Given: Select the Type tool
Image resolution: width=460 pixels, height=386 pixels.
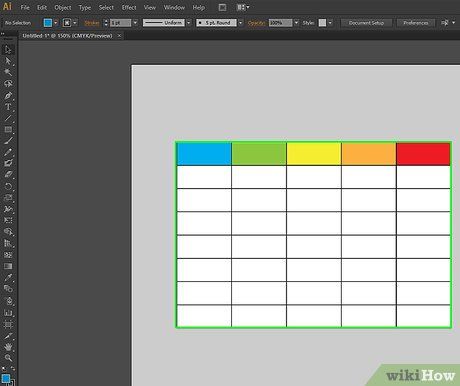Looking at the screenshot, I should [x=8, y=107].
